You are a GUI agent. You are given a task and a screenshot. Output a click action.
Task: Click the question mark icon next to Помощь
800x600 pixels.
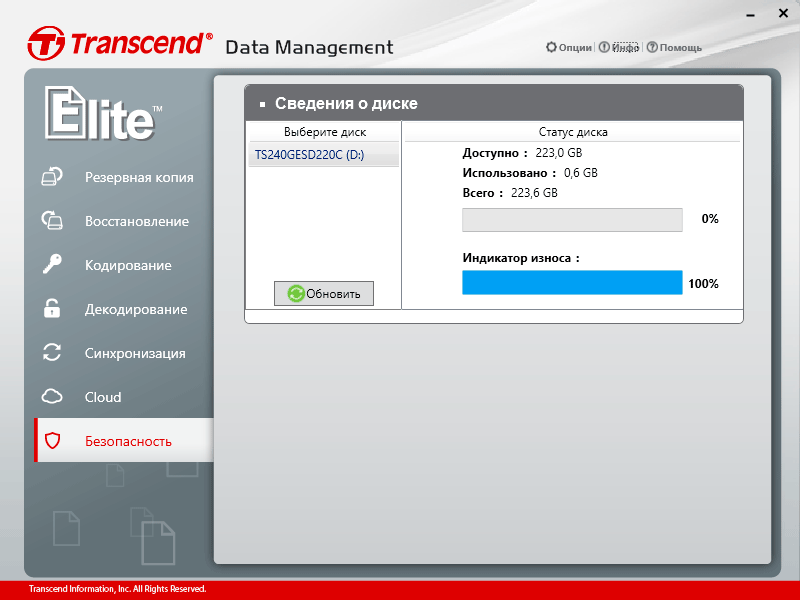click(x=652, y=47)
